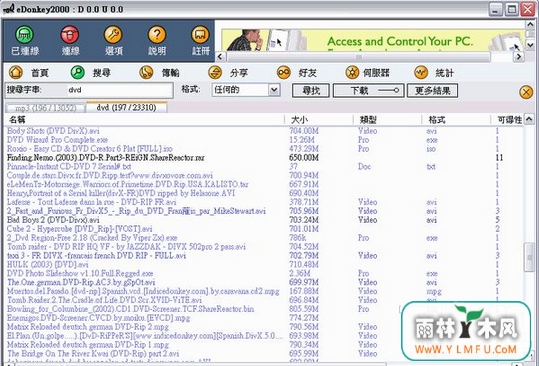Select 2_Dvd Region-Free 2.18 result
Screen dimensions: 539x366
(92, 238)
